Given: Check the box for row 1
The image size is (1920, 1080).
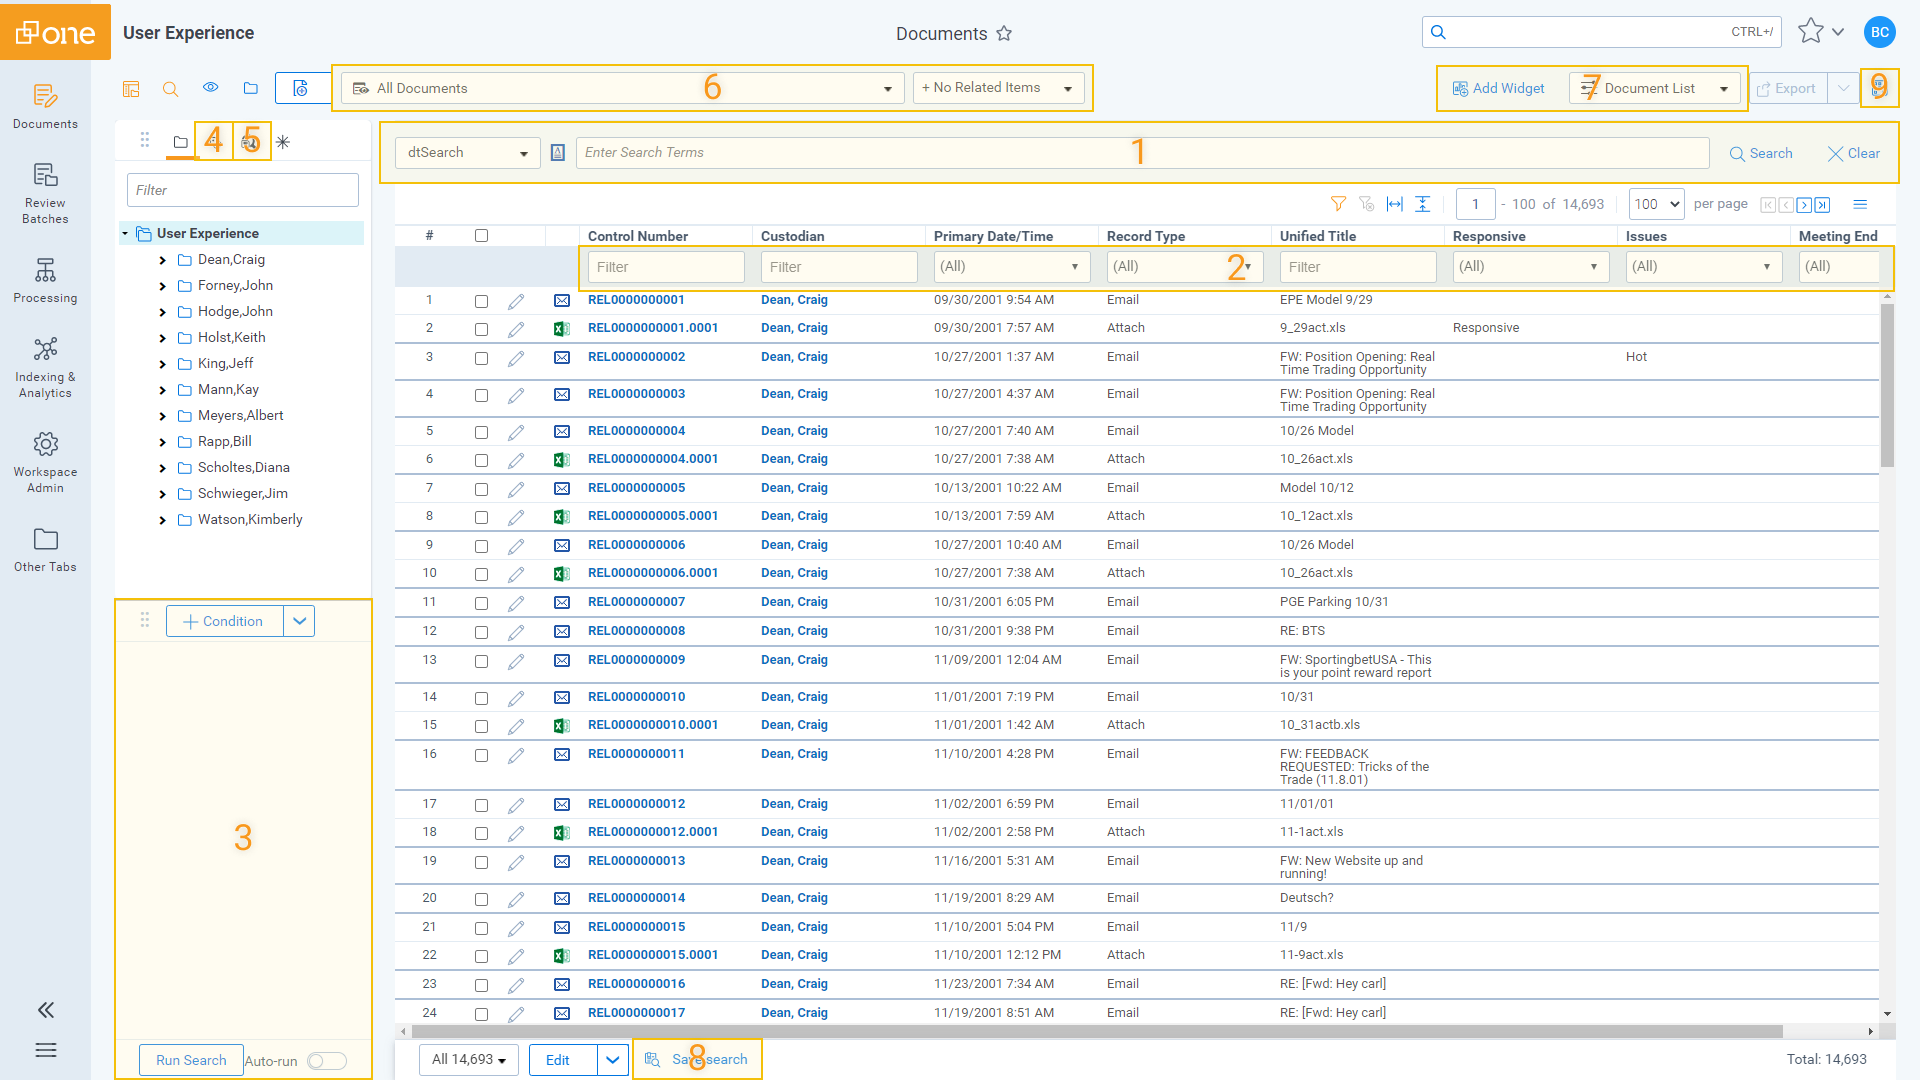Looking at the screenshot, I should pyautogui.click(x=481, y=301).
